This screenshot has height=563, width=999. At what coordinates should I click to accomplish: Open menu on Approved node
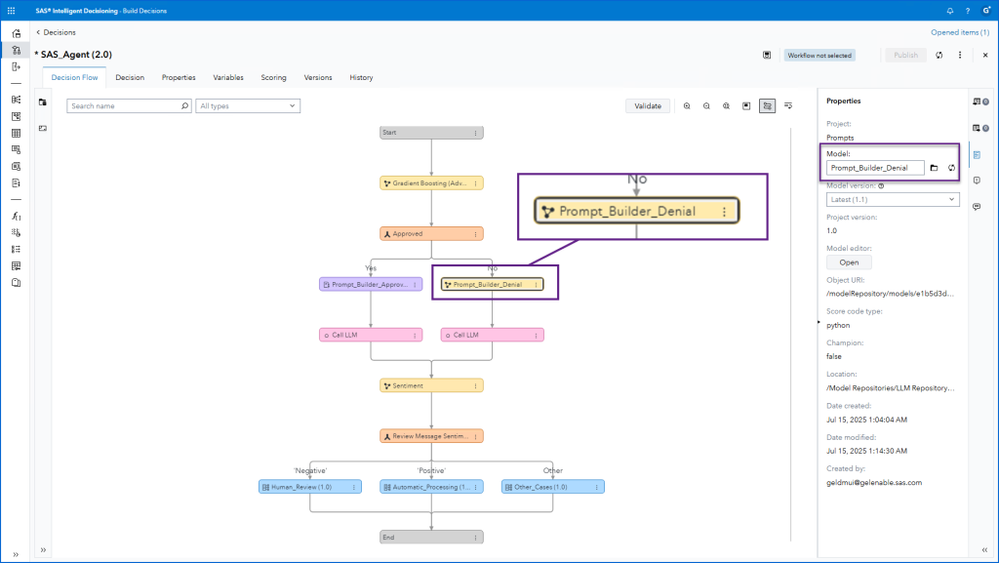475,234
